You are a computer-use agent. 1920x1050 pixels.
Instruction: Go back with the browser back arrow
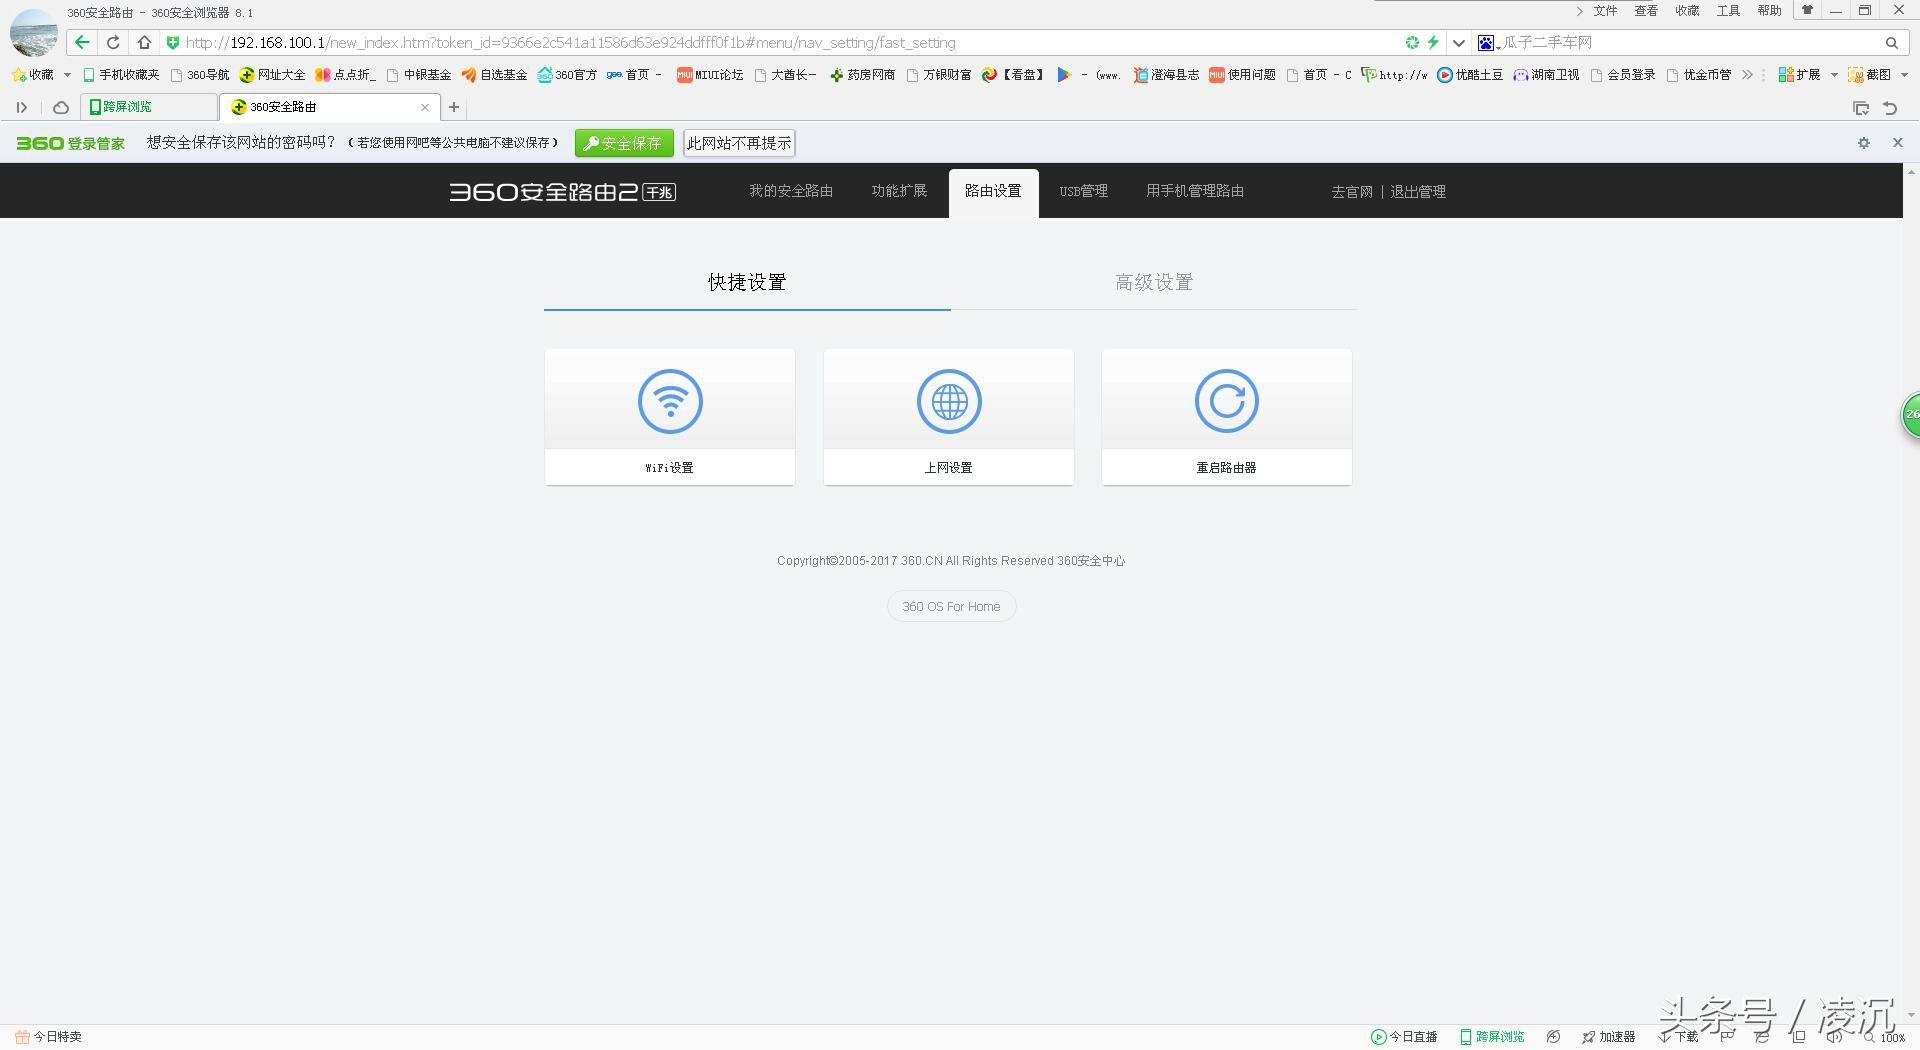click(x=82, y=42)
